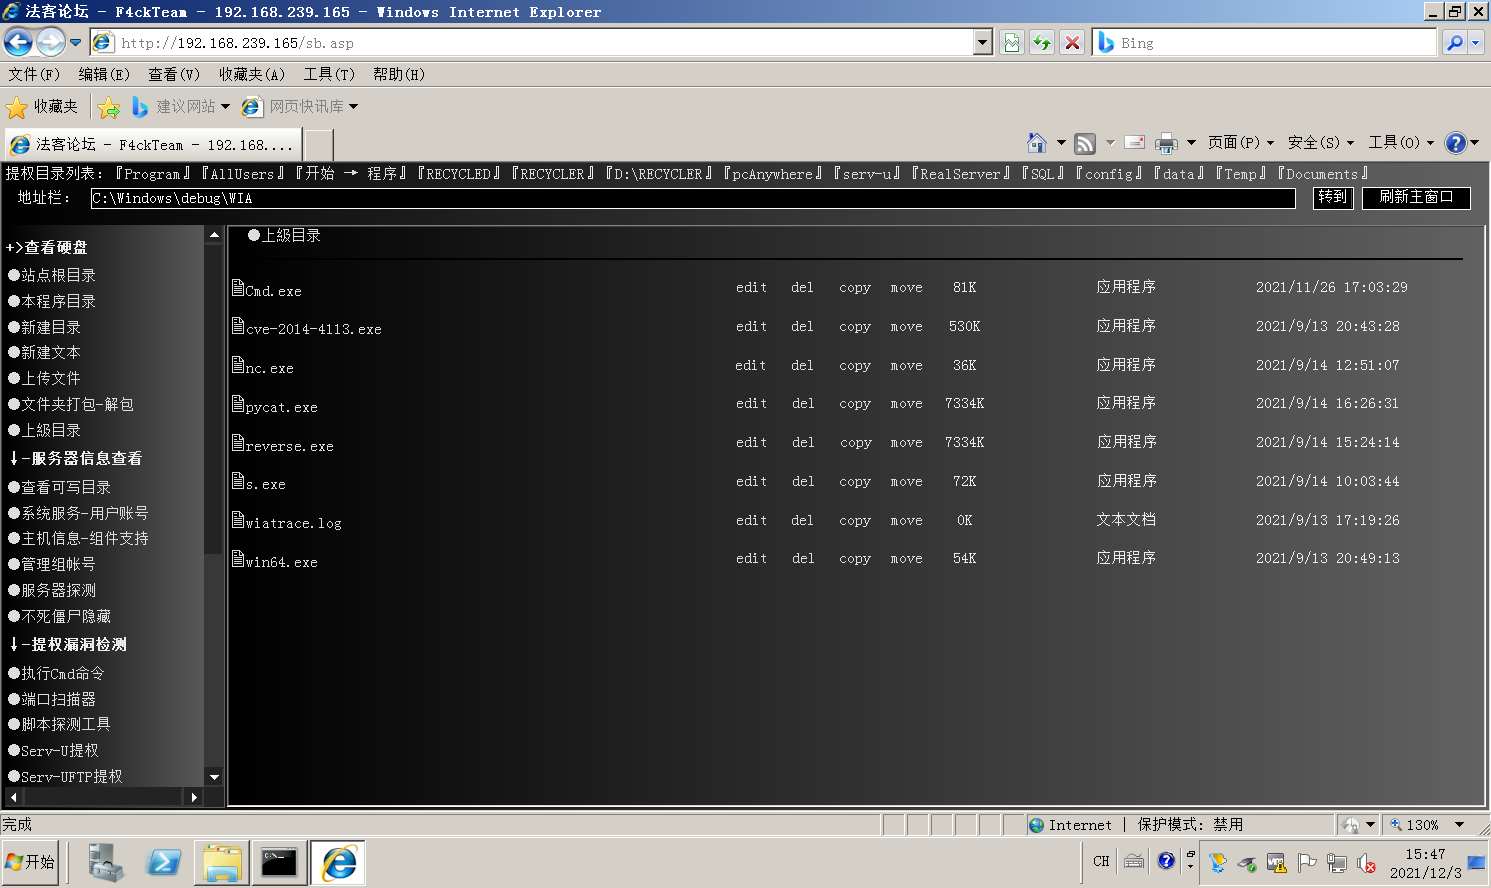Click the compatibility view icon in address bar

(x=1012, y=42)
